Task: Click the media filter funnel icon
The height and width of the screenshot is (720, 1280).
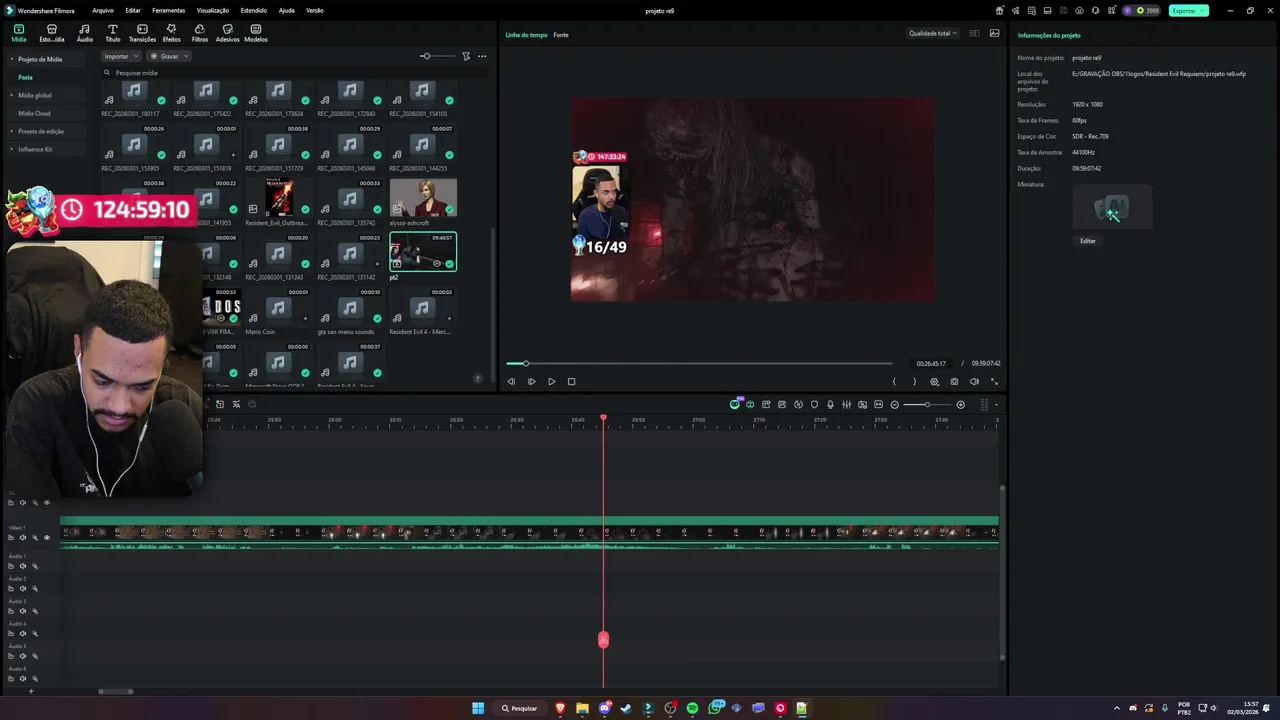Action: (x=466, y=56)
